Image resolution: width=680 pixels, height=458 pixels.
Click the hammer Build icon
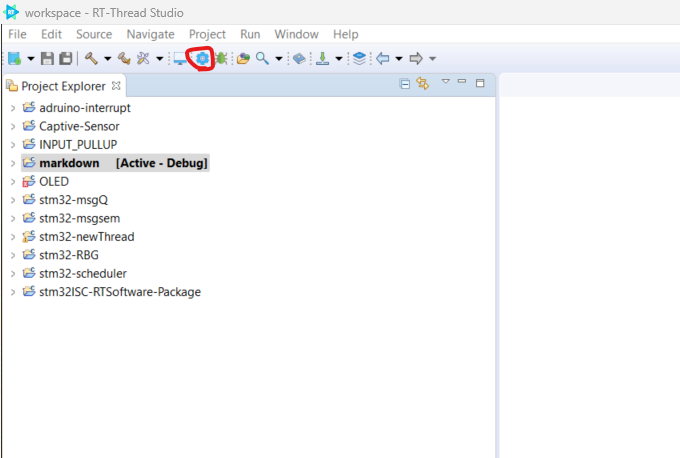click(90, 59)
